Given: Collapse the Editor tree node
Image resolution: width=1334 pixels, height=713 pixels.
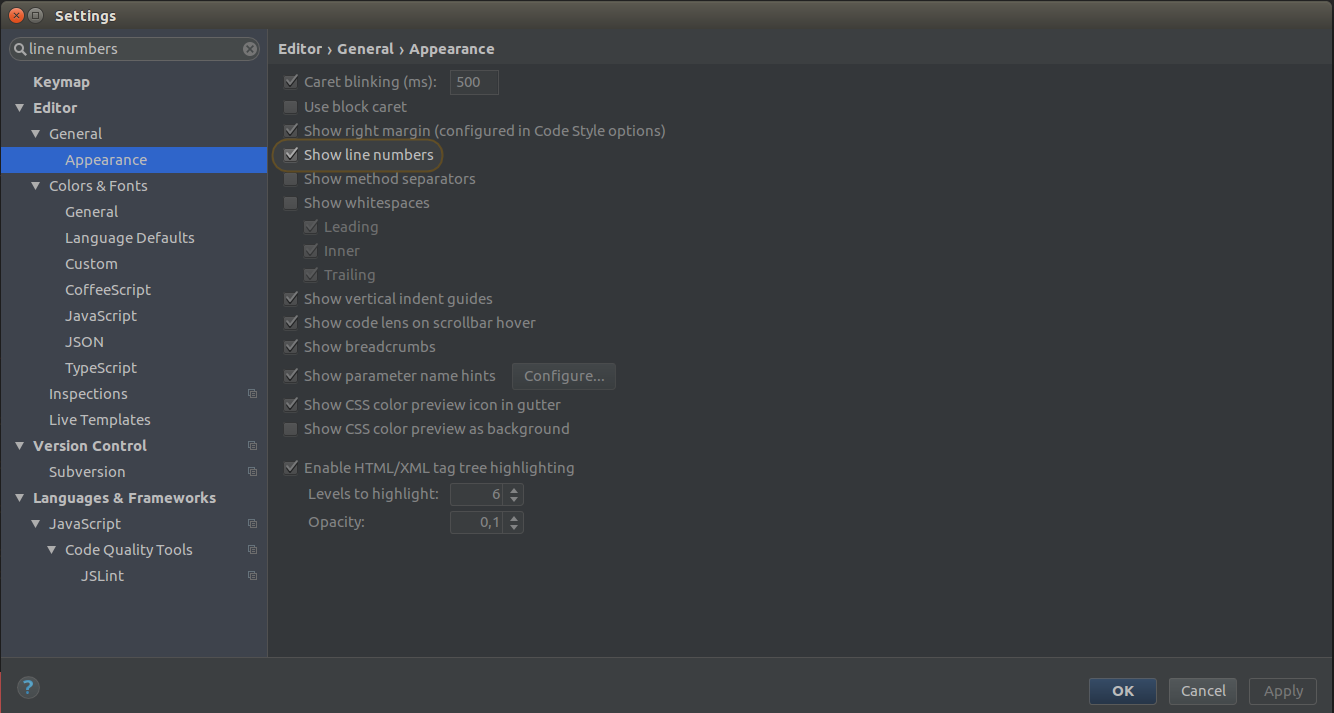Looking at the screenshot, I should [20, 108].
